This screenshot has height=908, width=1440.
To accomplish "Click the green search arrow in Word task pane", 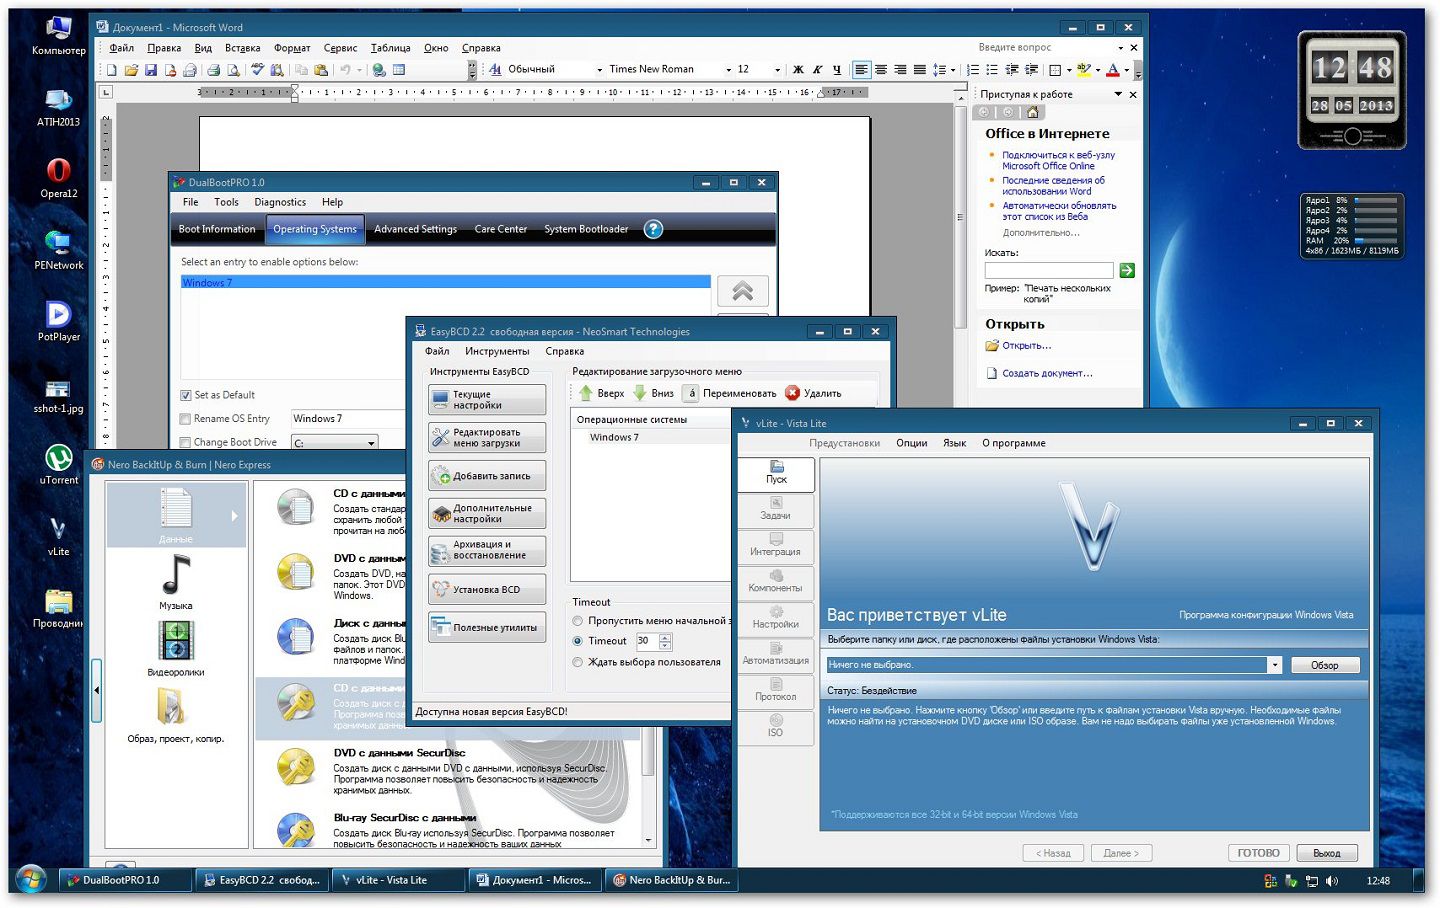I will (1127, 270).
